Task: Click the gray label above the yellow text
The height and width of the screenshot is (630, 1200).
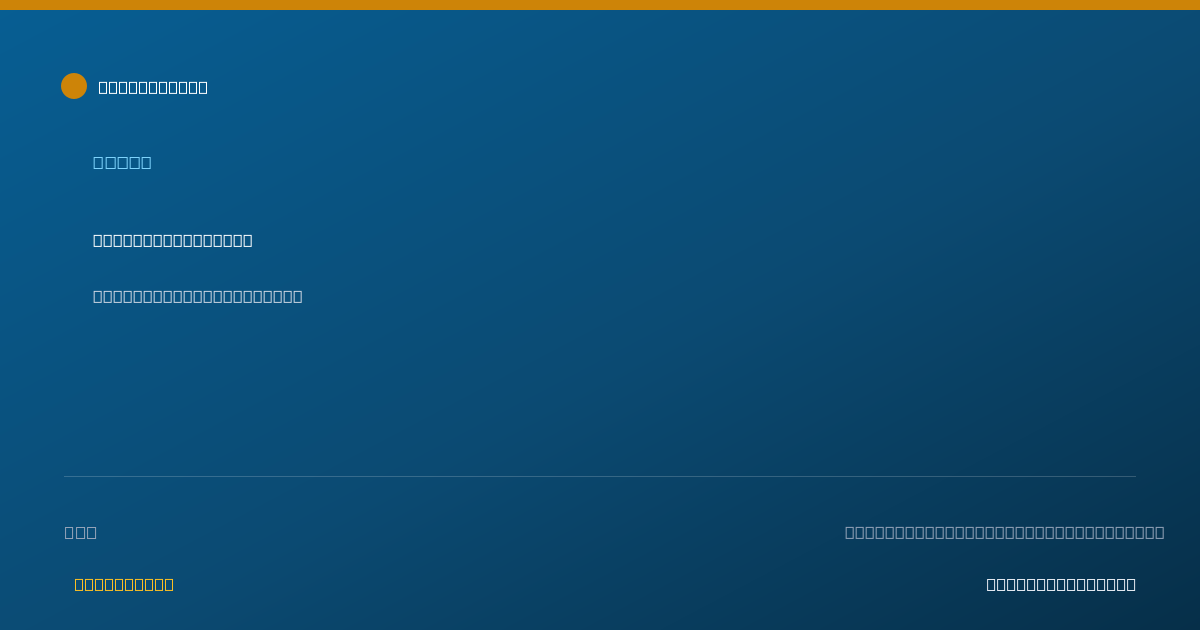Action: (81, 532)
